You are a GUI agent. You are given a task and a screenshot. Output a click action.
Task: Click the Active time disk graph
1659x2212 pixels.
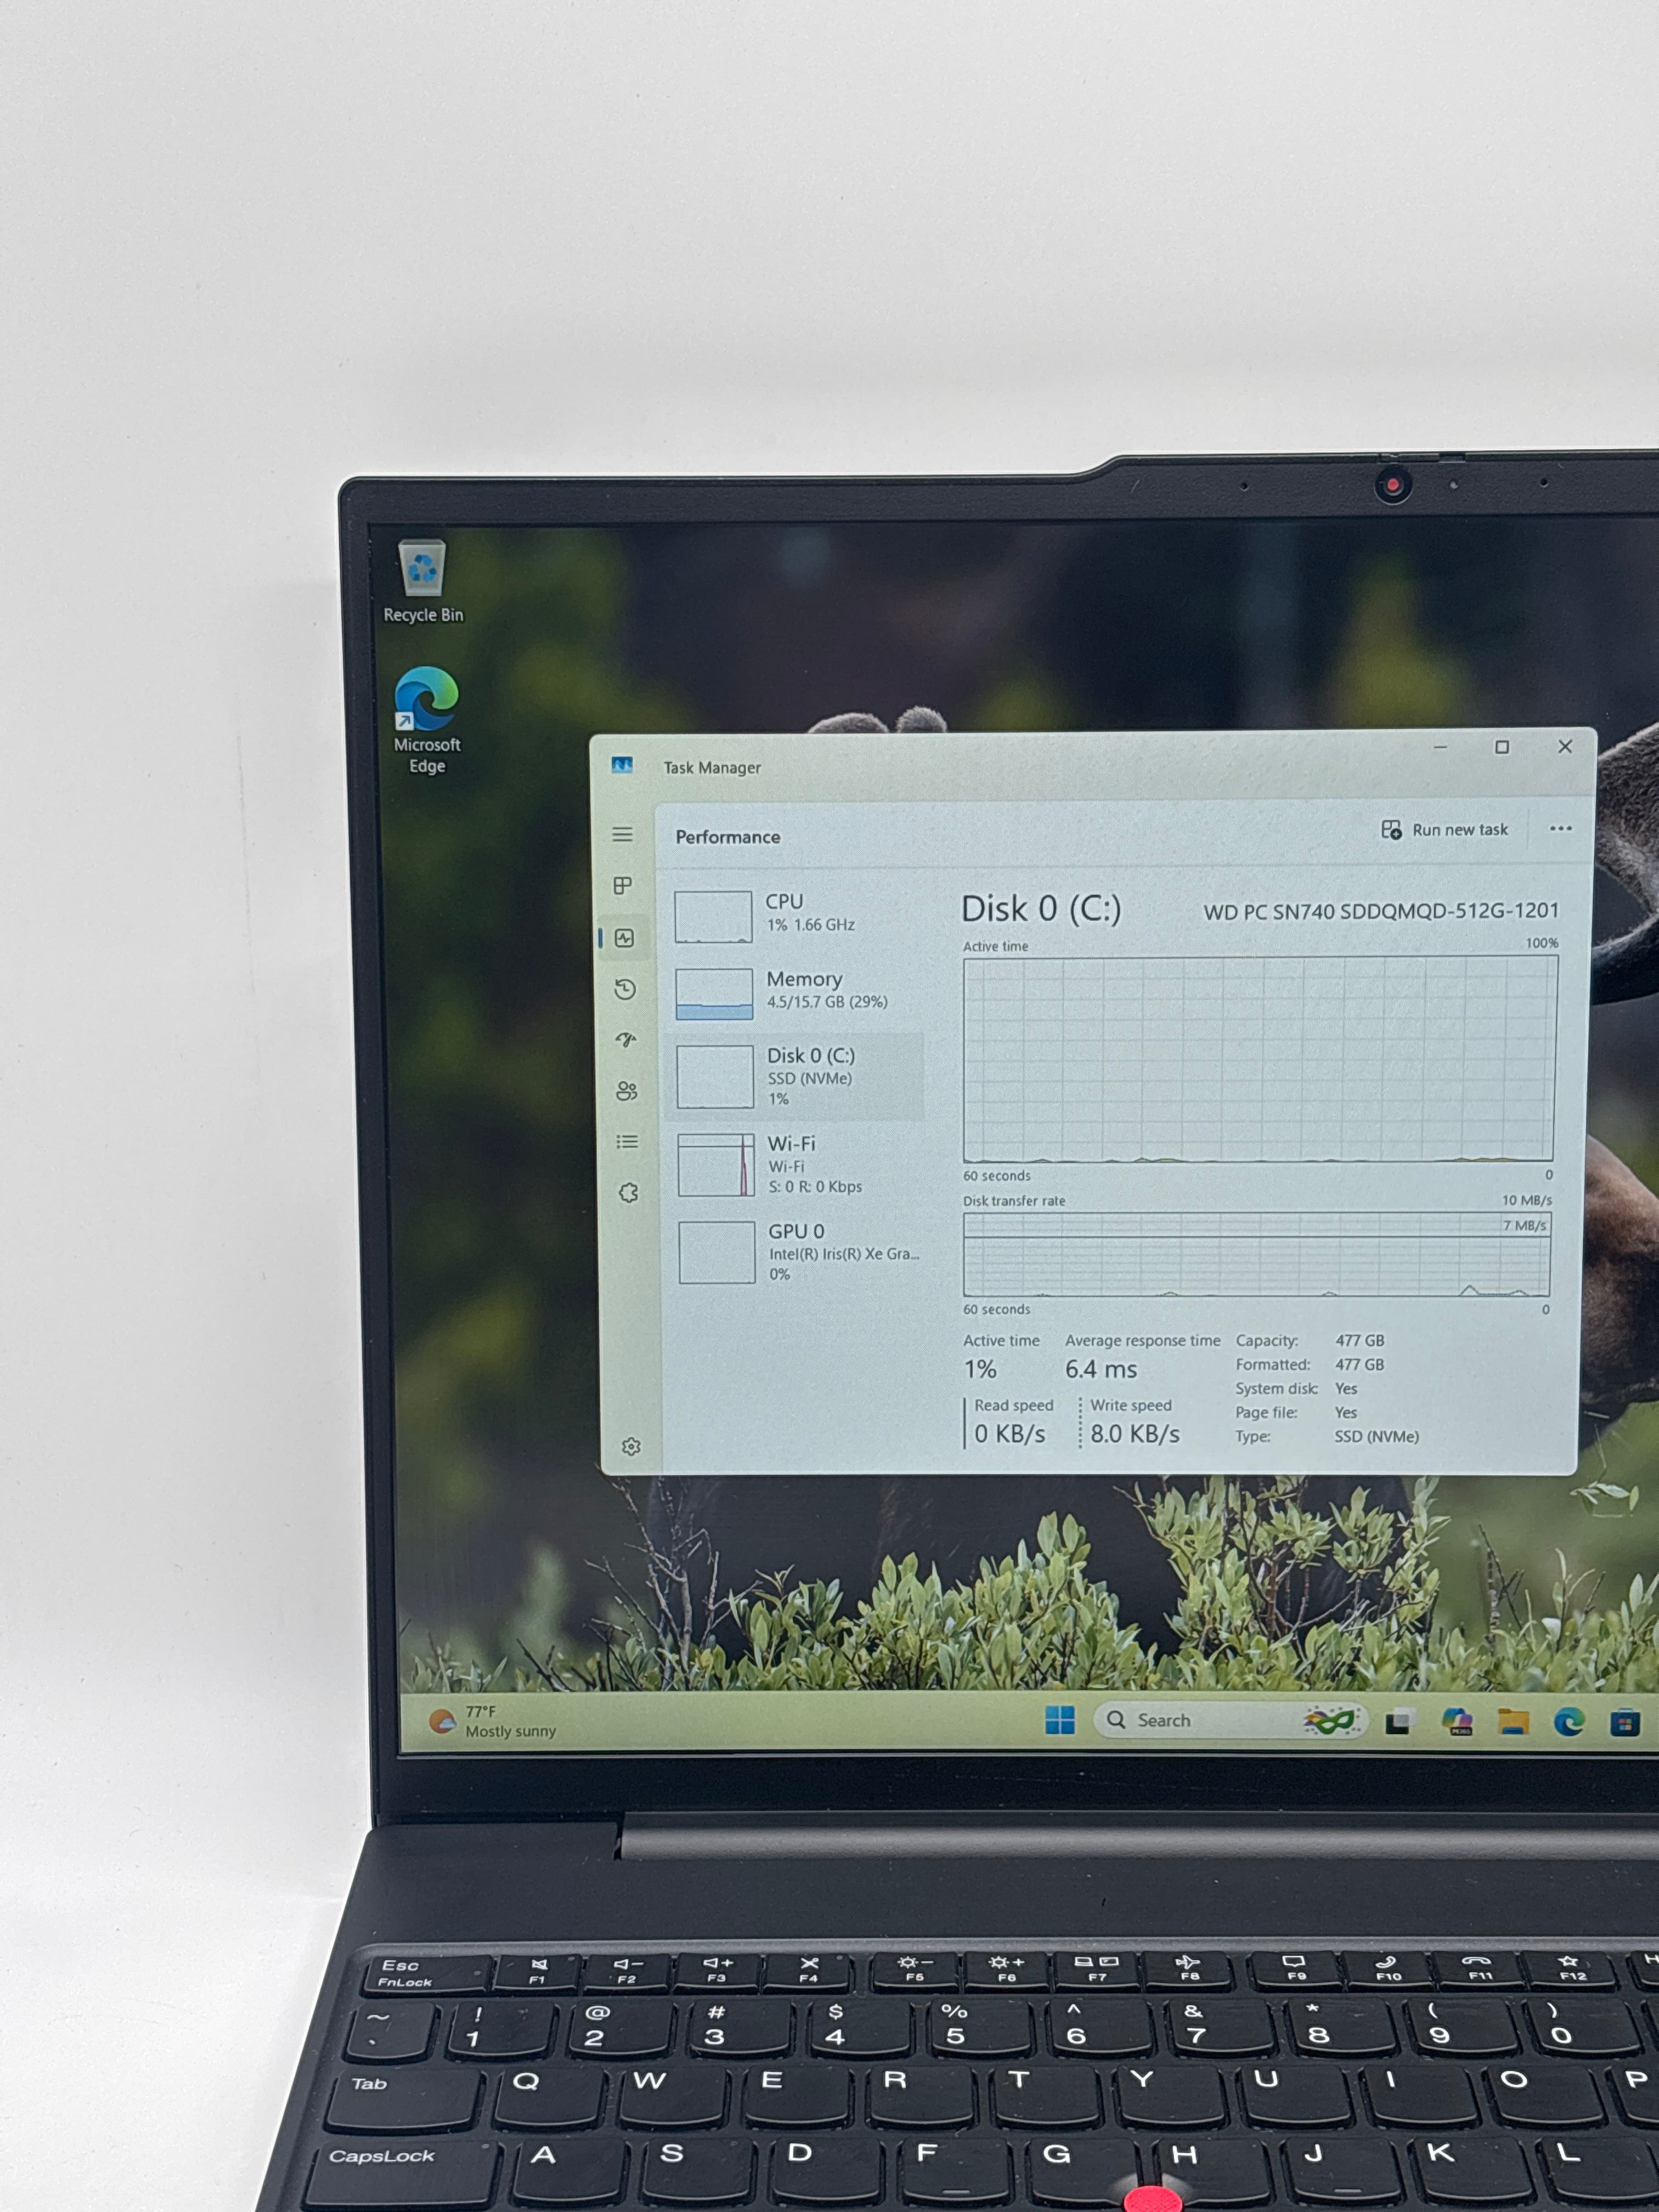coord(1260,1059)
